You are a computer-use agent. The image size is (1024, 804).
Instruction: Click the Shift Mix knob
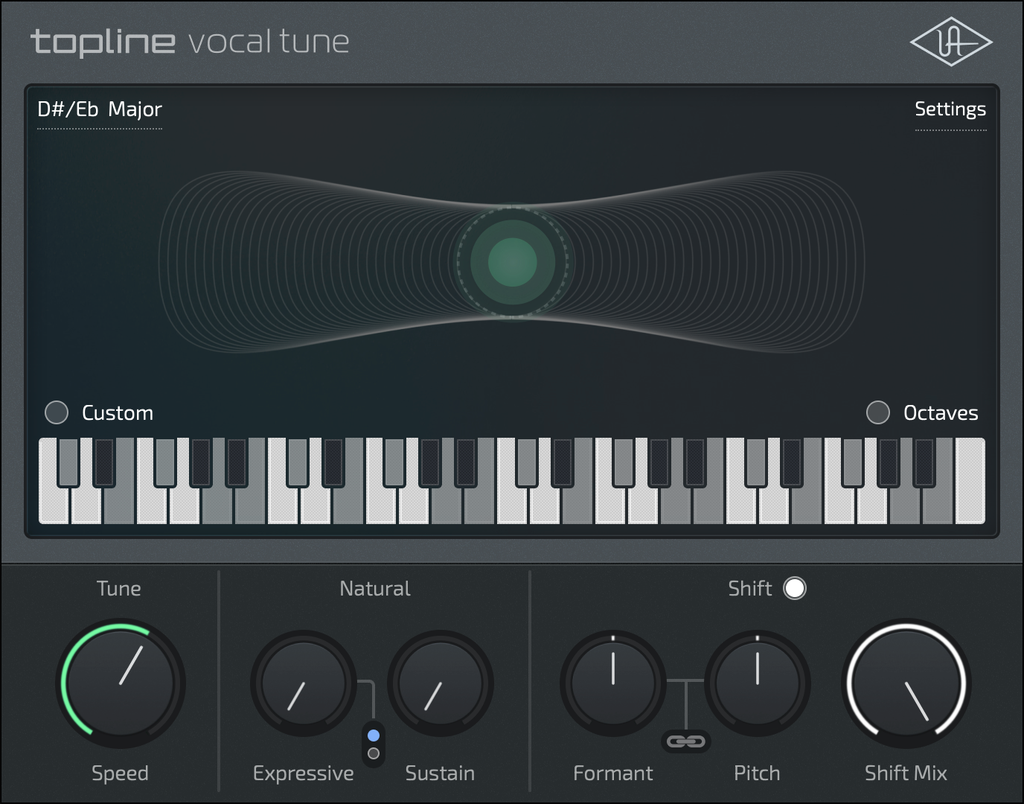click(906, 683)
